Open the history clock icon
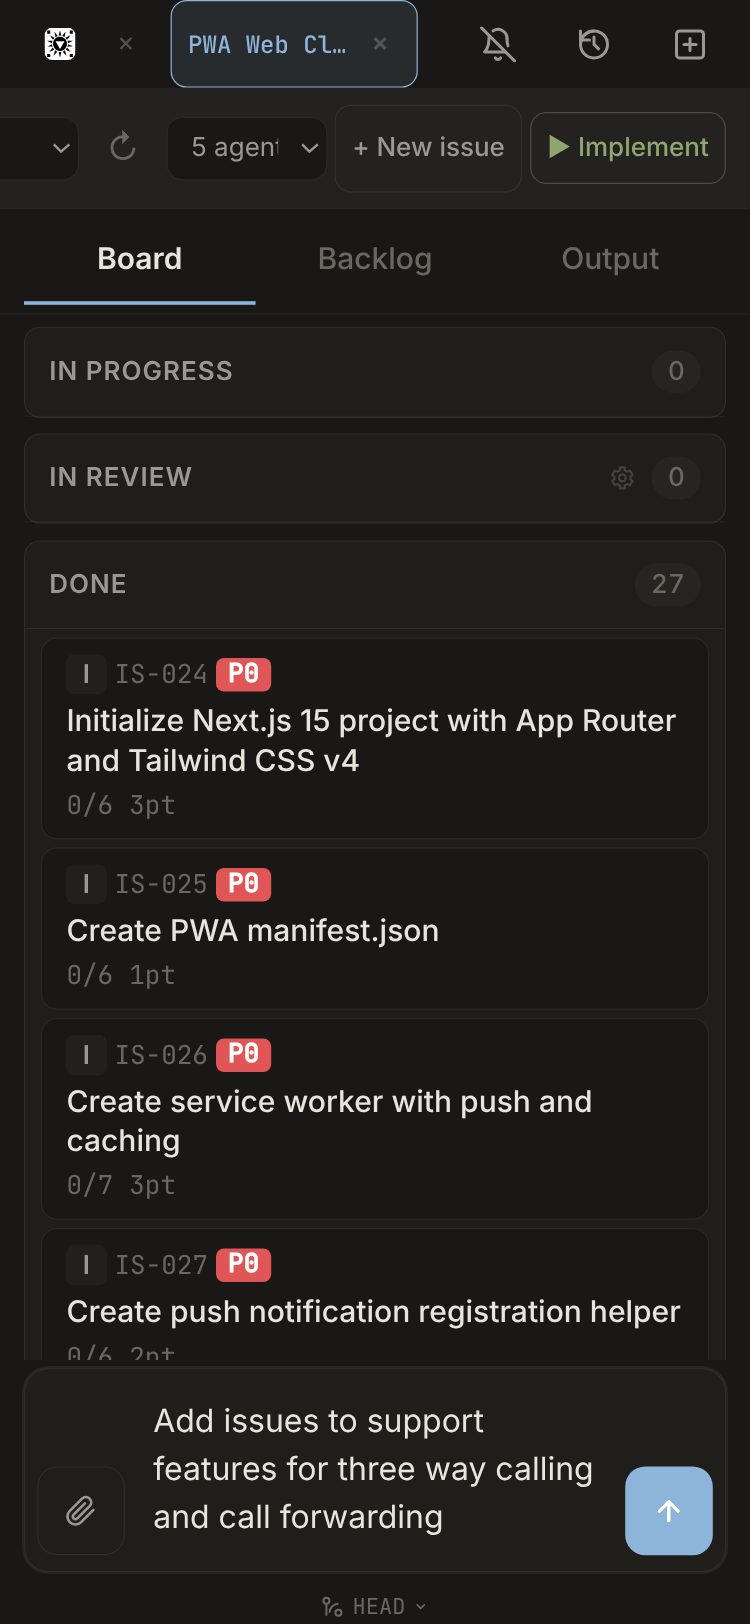This screenshot has width=750, height=1624. click(594, 44)
